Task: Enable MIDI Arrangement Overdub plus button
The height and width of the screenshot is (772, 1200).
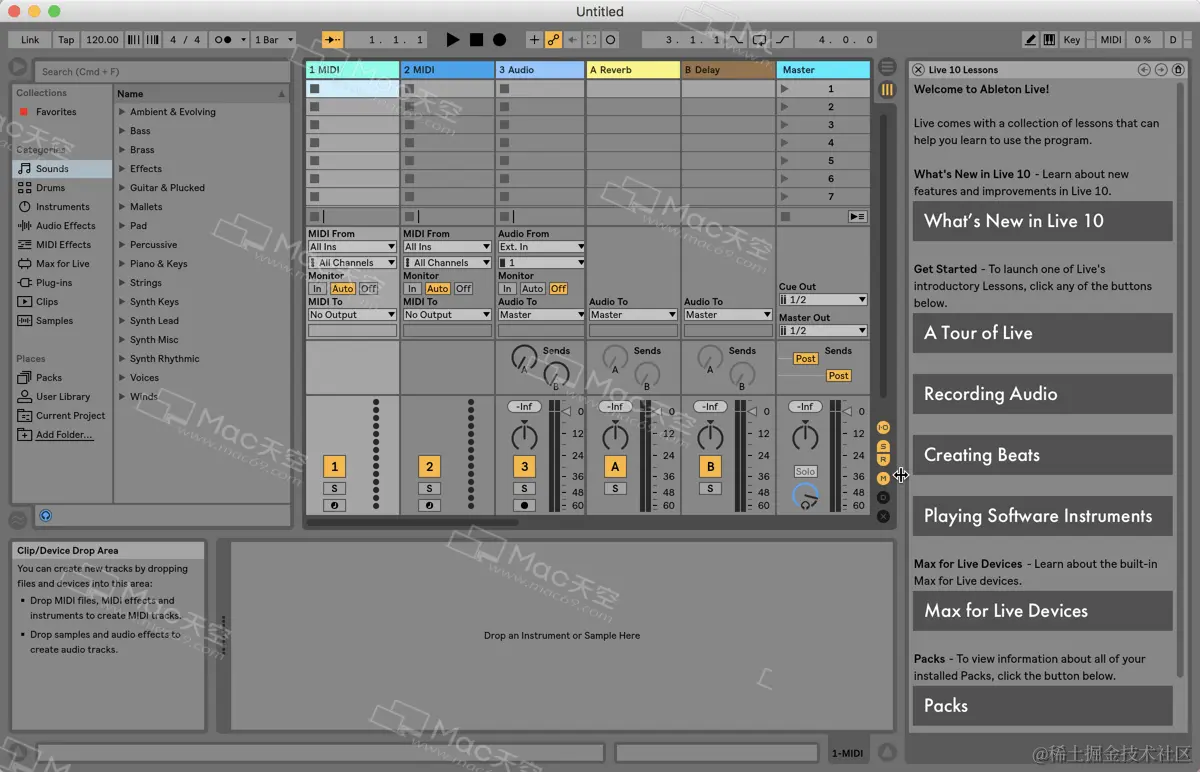Action: (x=534, y=40)
